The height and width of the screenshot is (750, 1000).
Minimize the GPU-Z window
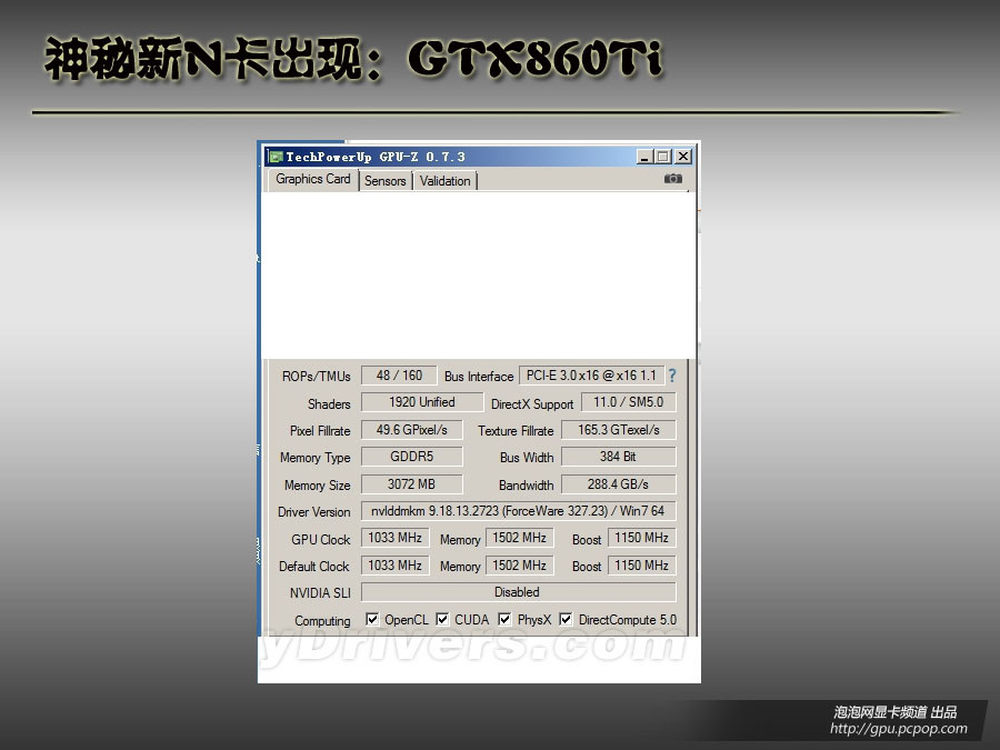coord(644,156)
